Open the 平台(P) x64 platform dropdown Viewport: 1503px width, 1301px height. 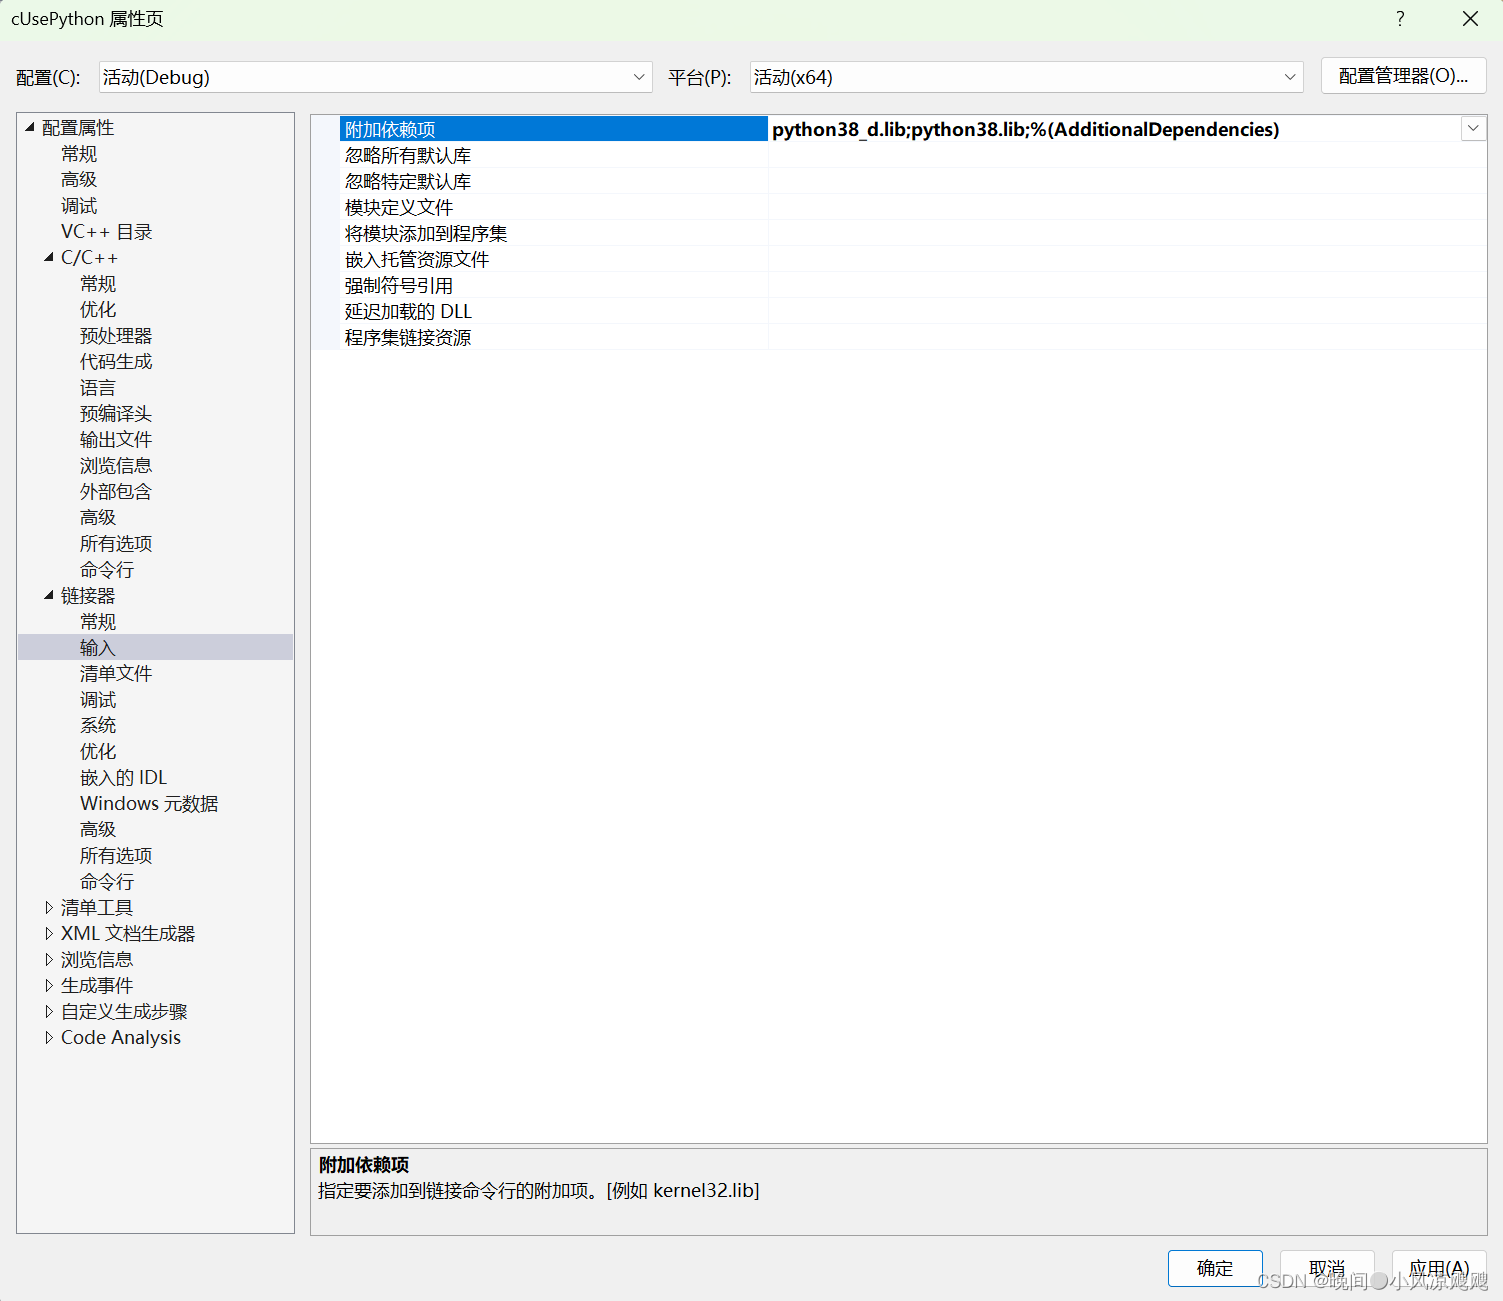point(1290,76)
